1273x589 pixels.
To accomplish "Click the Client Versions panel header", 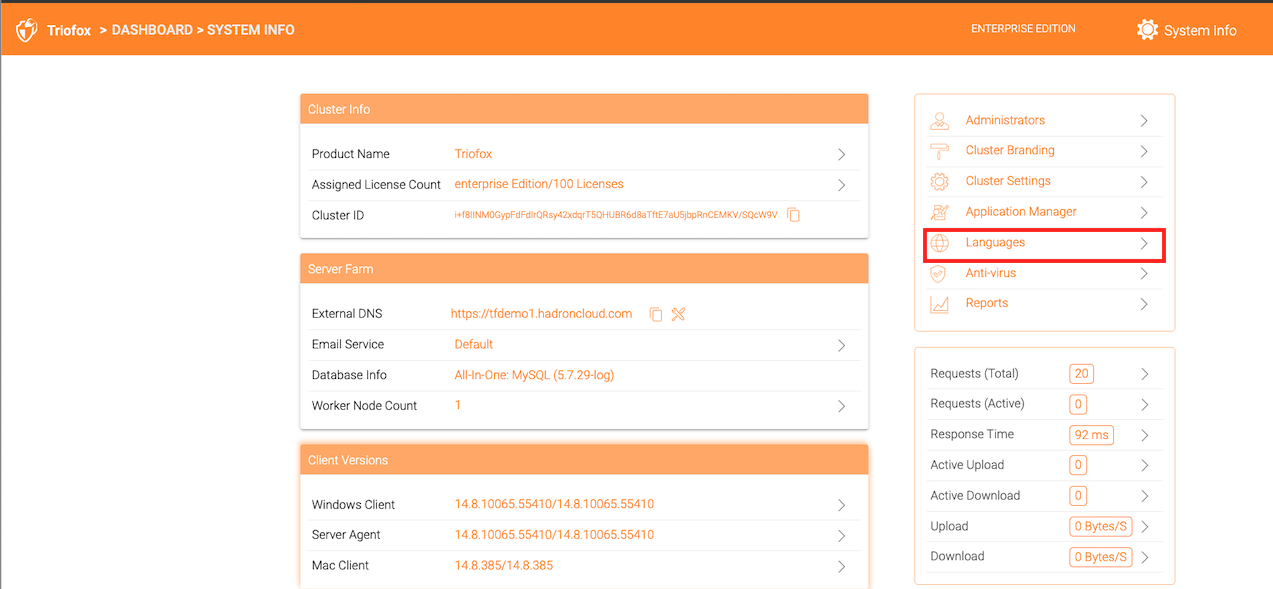I will [584, 460].
